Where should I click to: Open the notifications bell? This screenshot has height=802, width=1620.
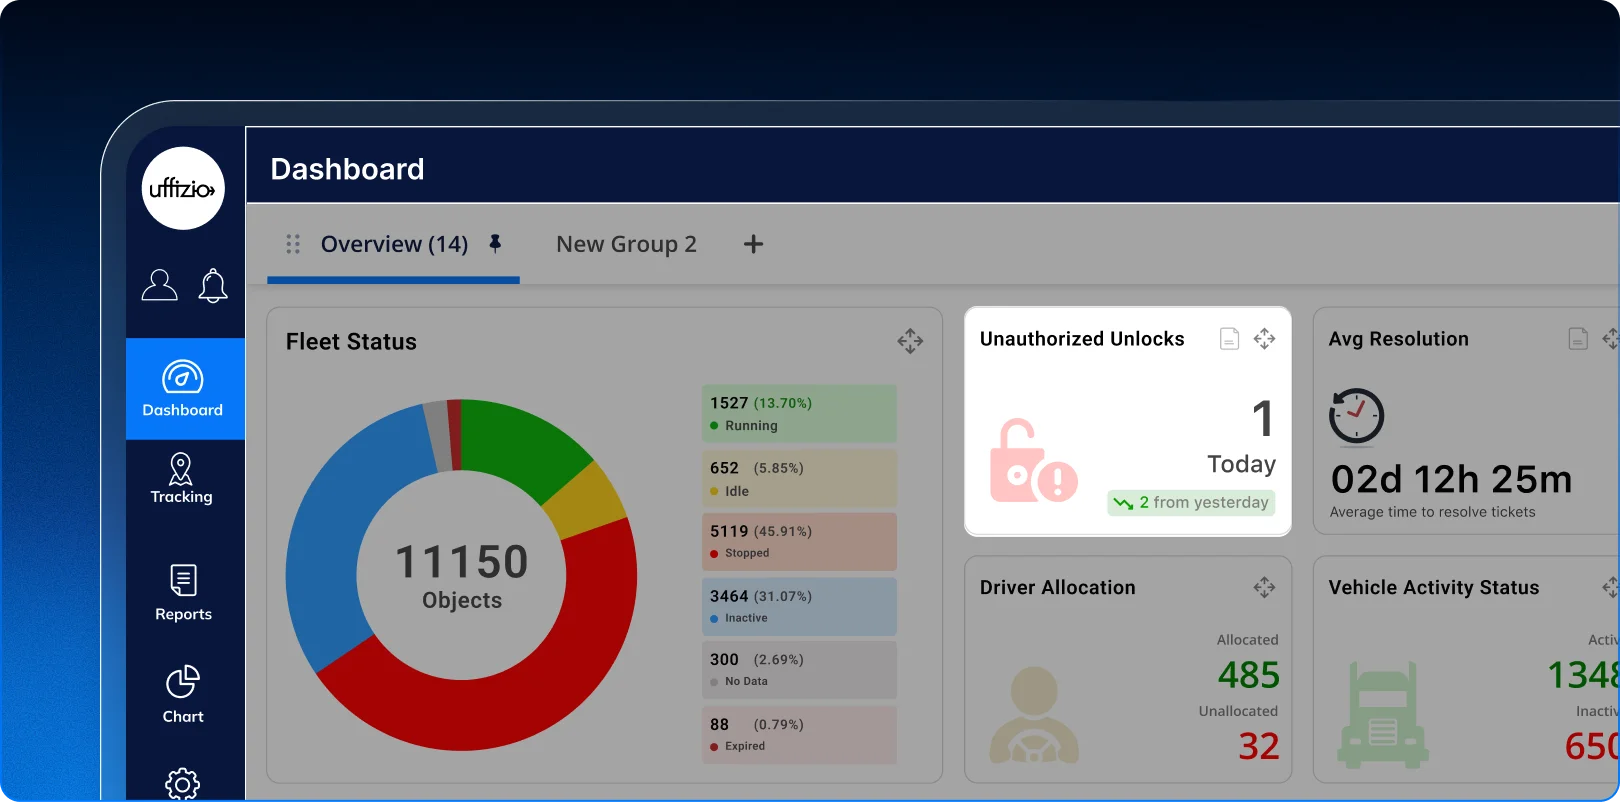(213, 285)
